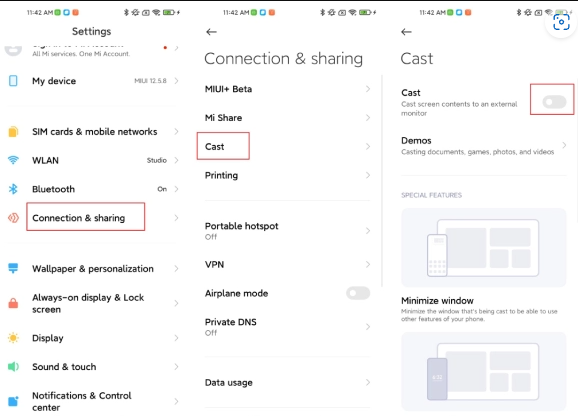Viewport: 578px width, 416px height.
Task: Tap the green Sound & touch speaker icon
Action: click(x=13, y=367)
